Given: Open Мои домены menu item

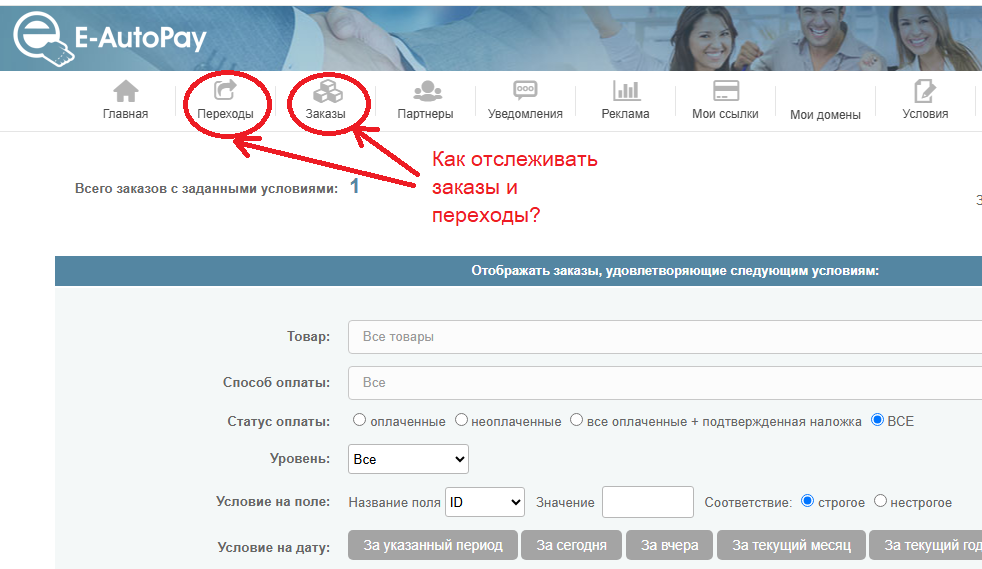Looking at the screenshot, I should pyautogui.click(x=825, y=115).
